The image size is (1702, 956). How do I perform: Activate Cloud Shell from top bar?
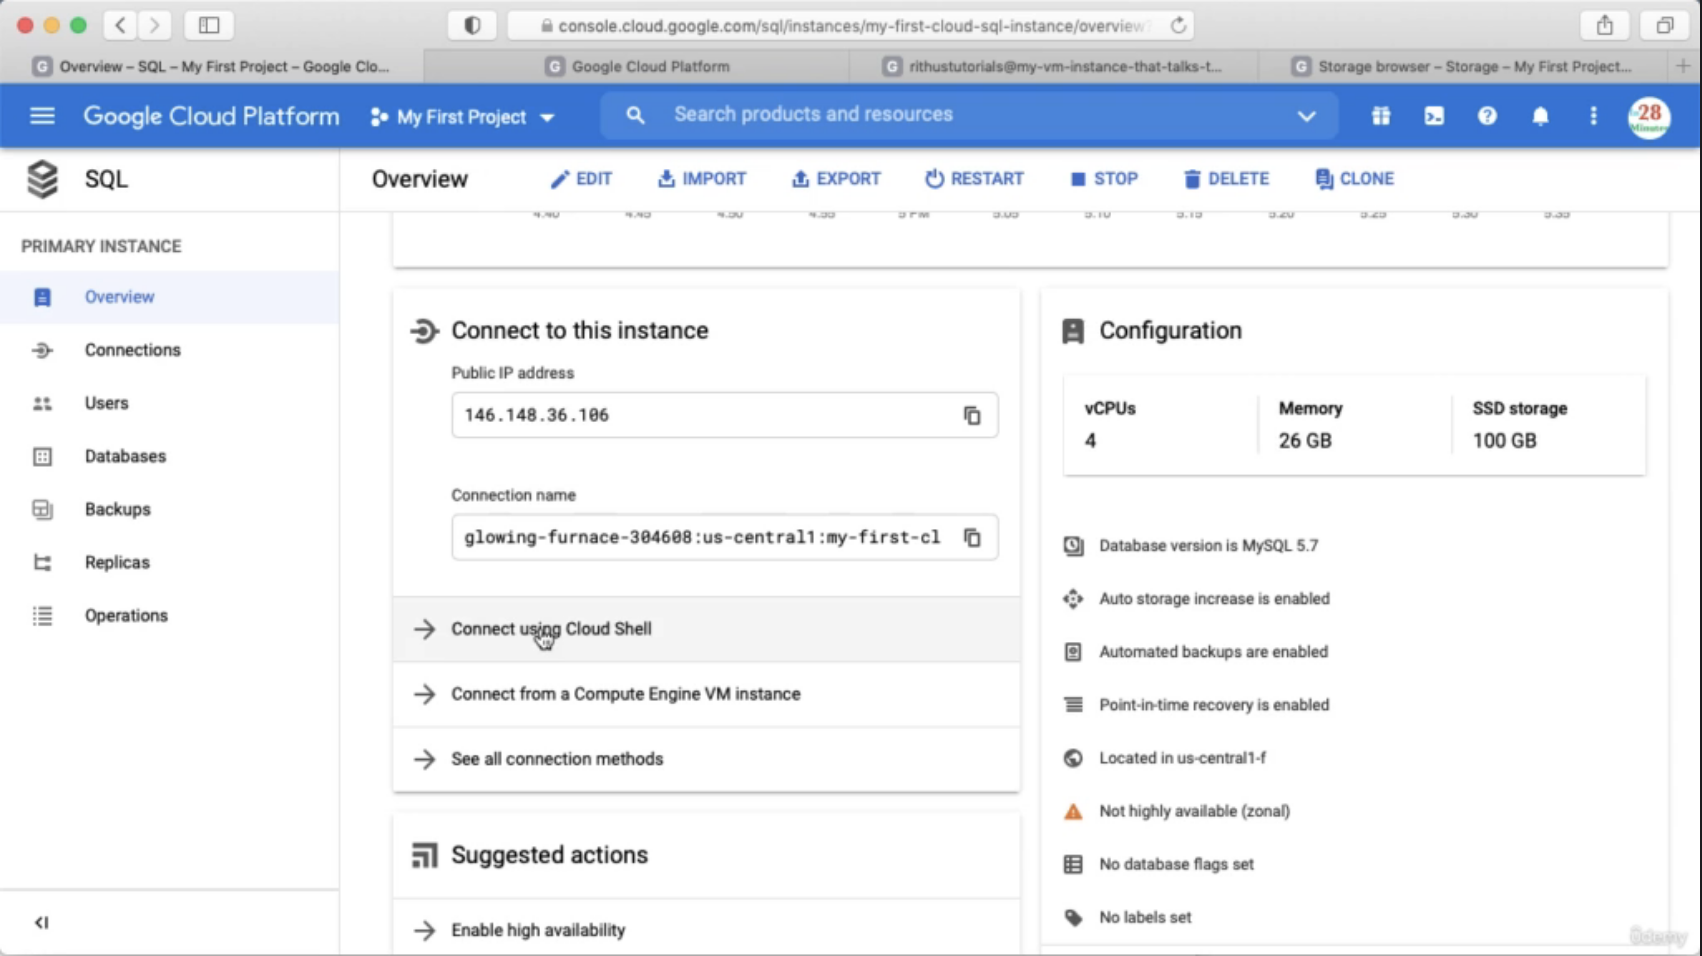click(1434, 116)
